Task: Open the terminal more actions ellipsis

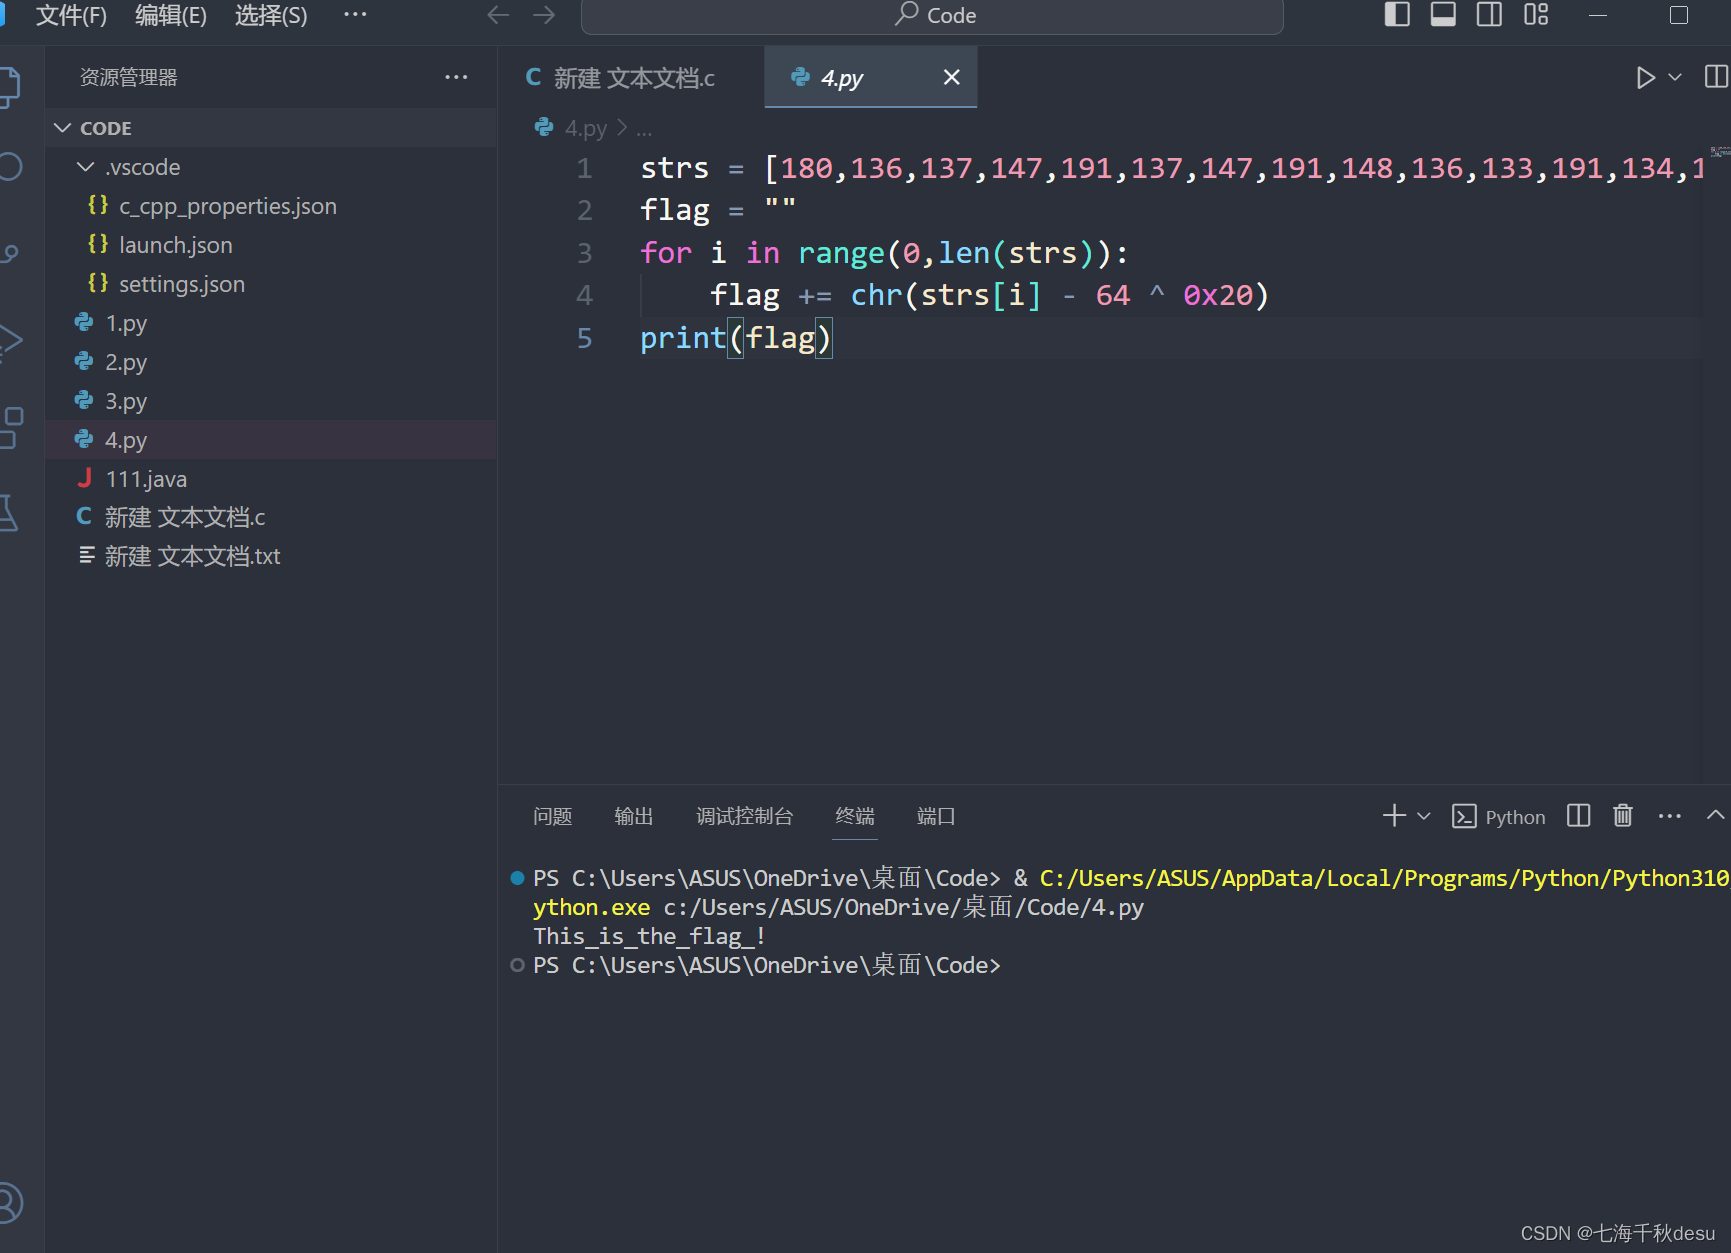Action: [x=1669, y=816]
